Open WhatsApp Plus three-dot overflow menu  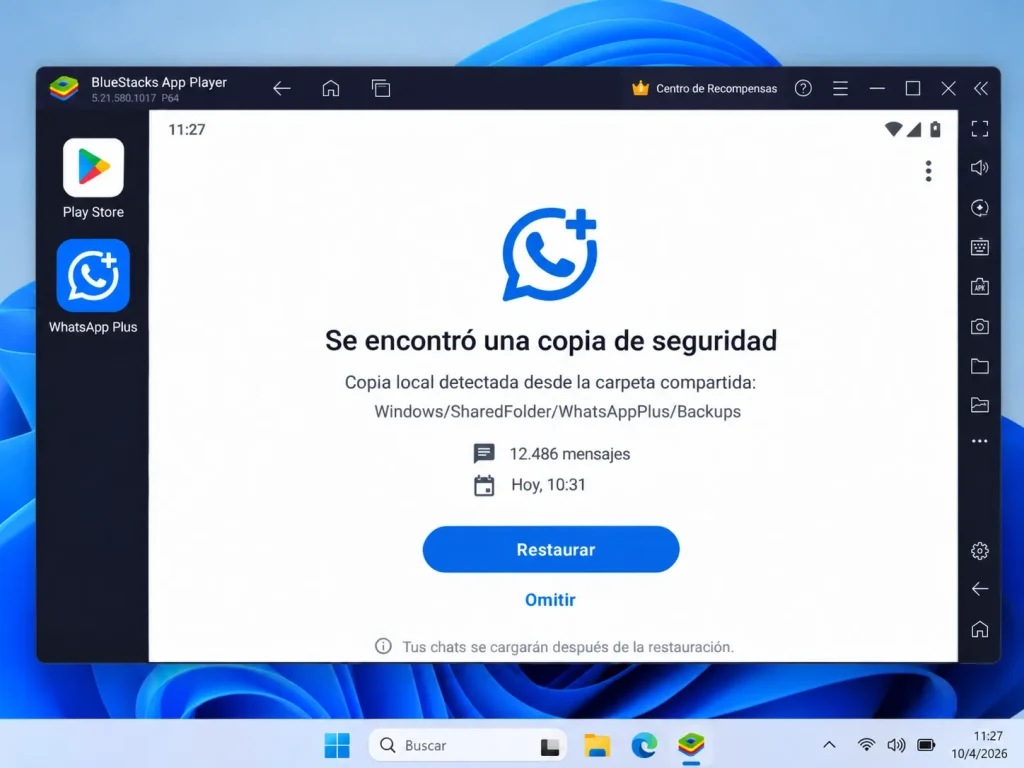point(929,171)
